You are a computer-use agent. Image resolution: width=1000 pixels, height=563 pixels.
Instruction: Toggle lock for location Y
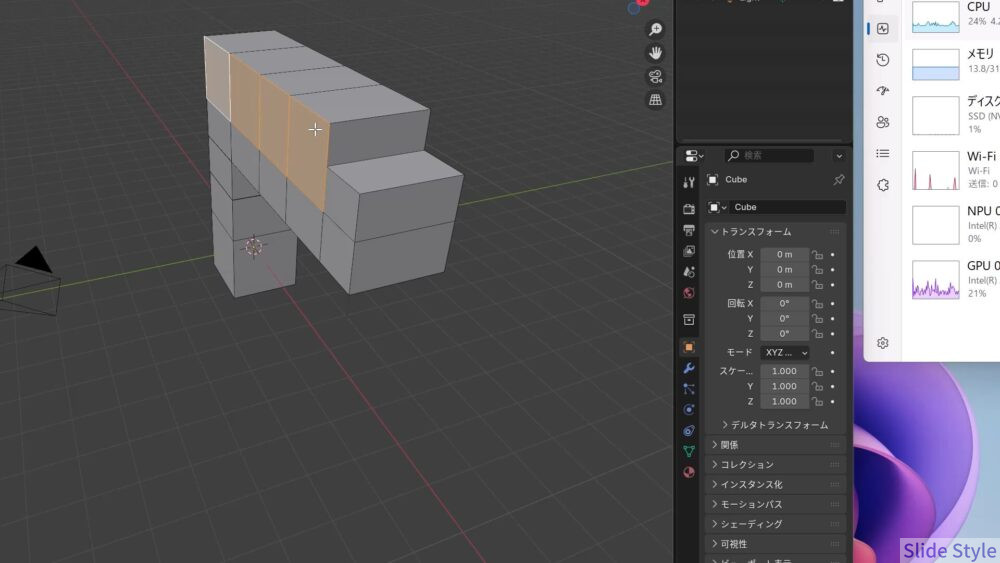(x=817, y=270)
